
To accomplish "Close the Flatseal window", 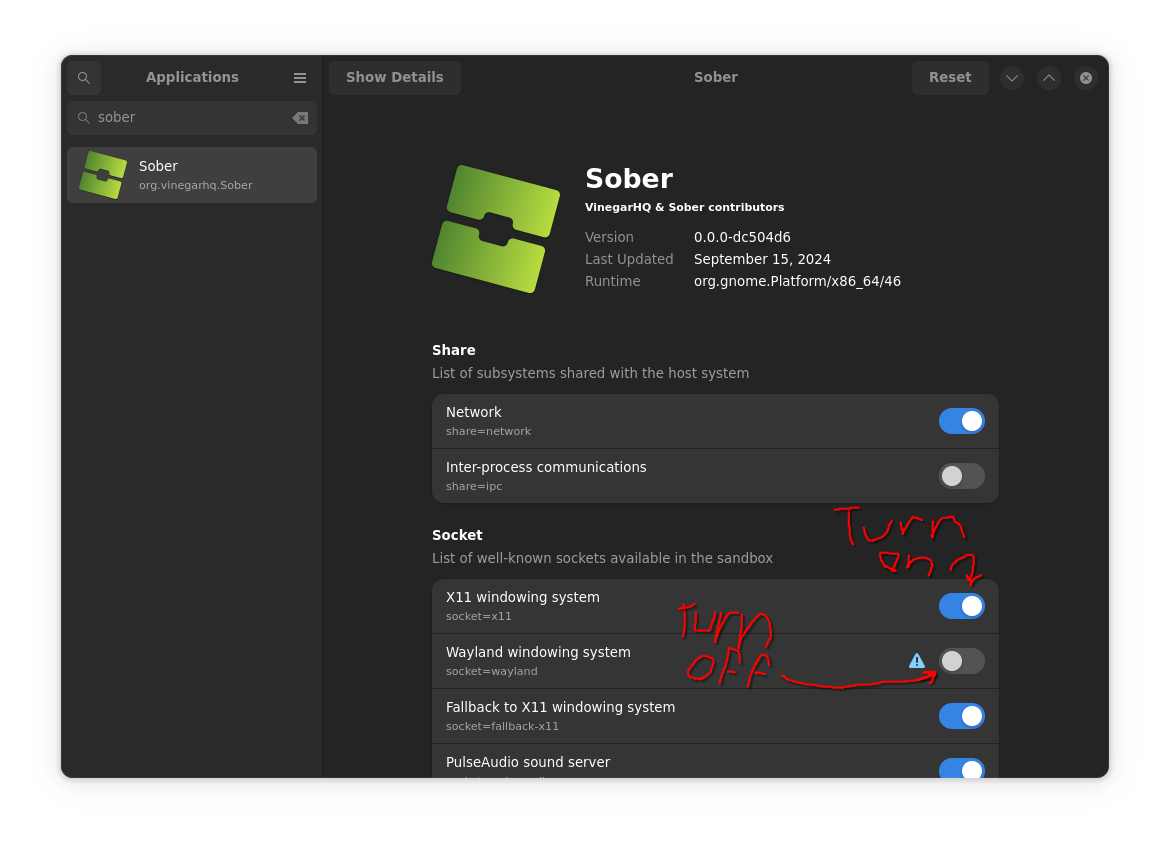I will click(1086, 78).
